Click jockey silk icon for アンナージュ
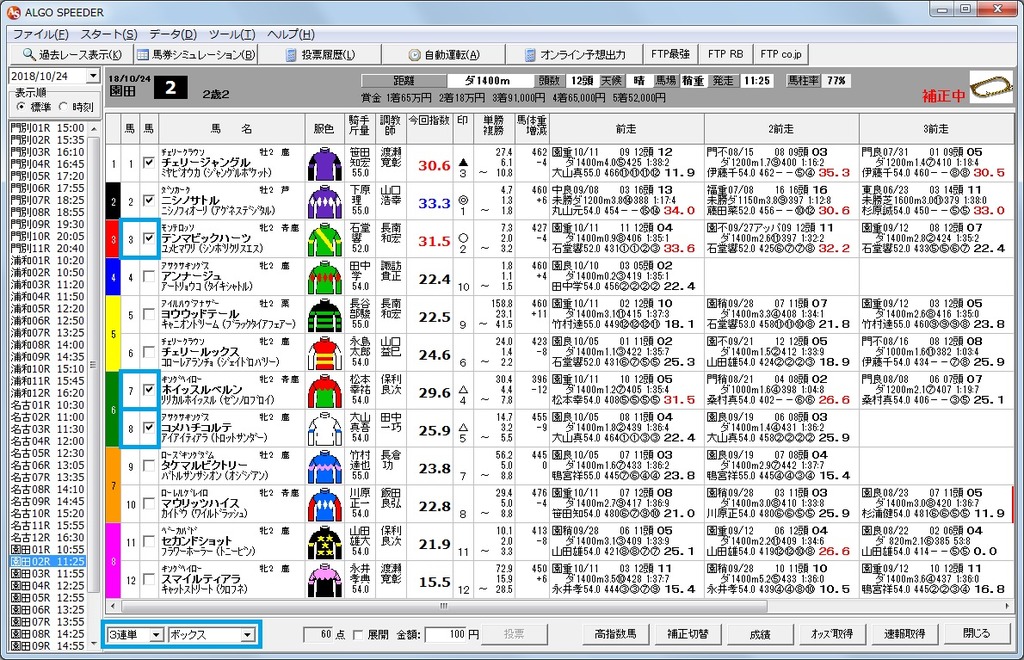This screenshot has height=660, width=1024. tap(325, 277)
